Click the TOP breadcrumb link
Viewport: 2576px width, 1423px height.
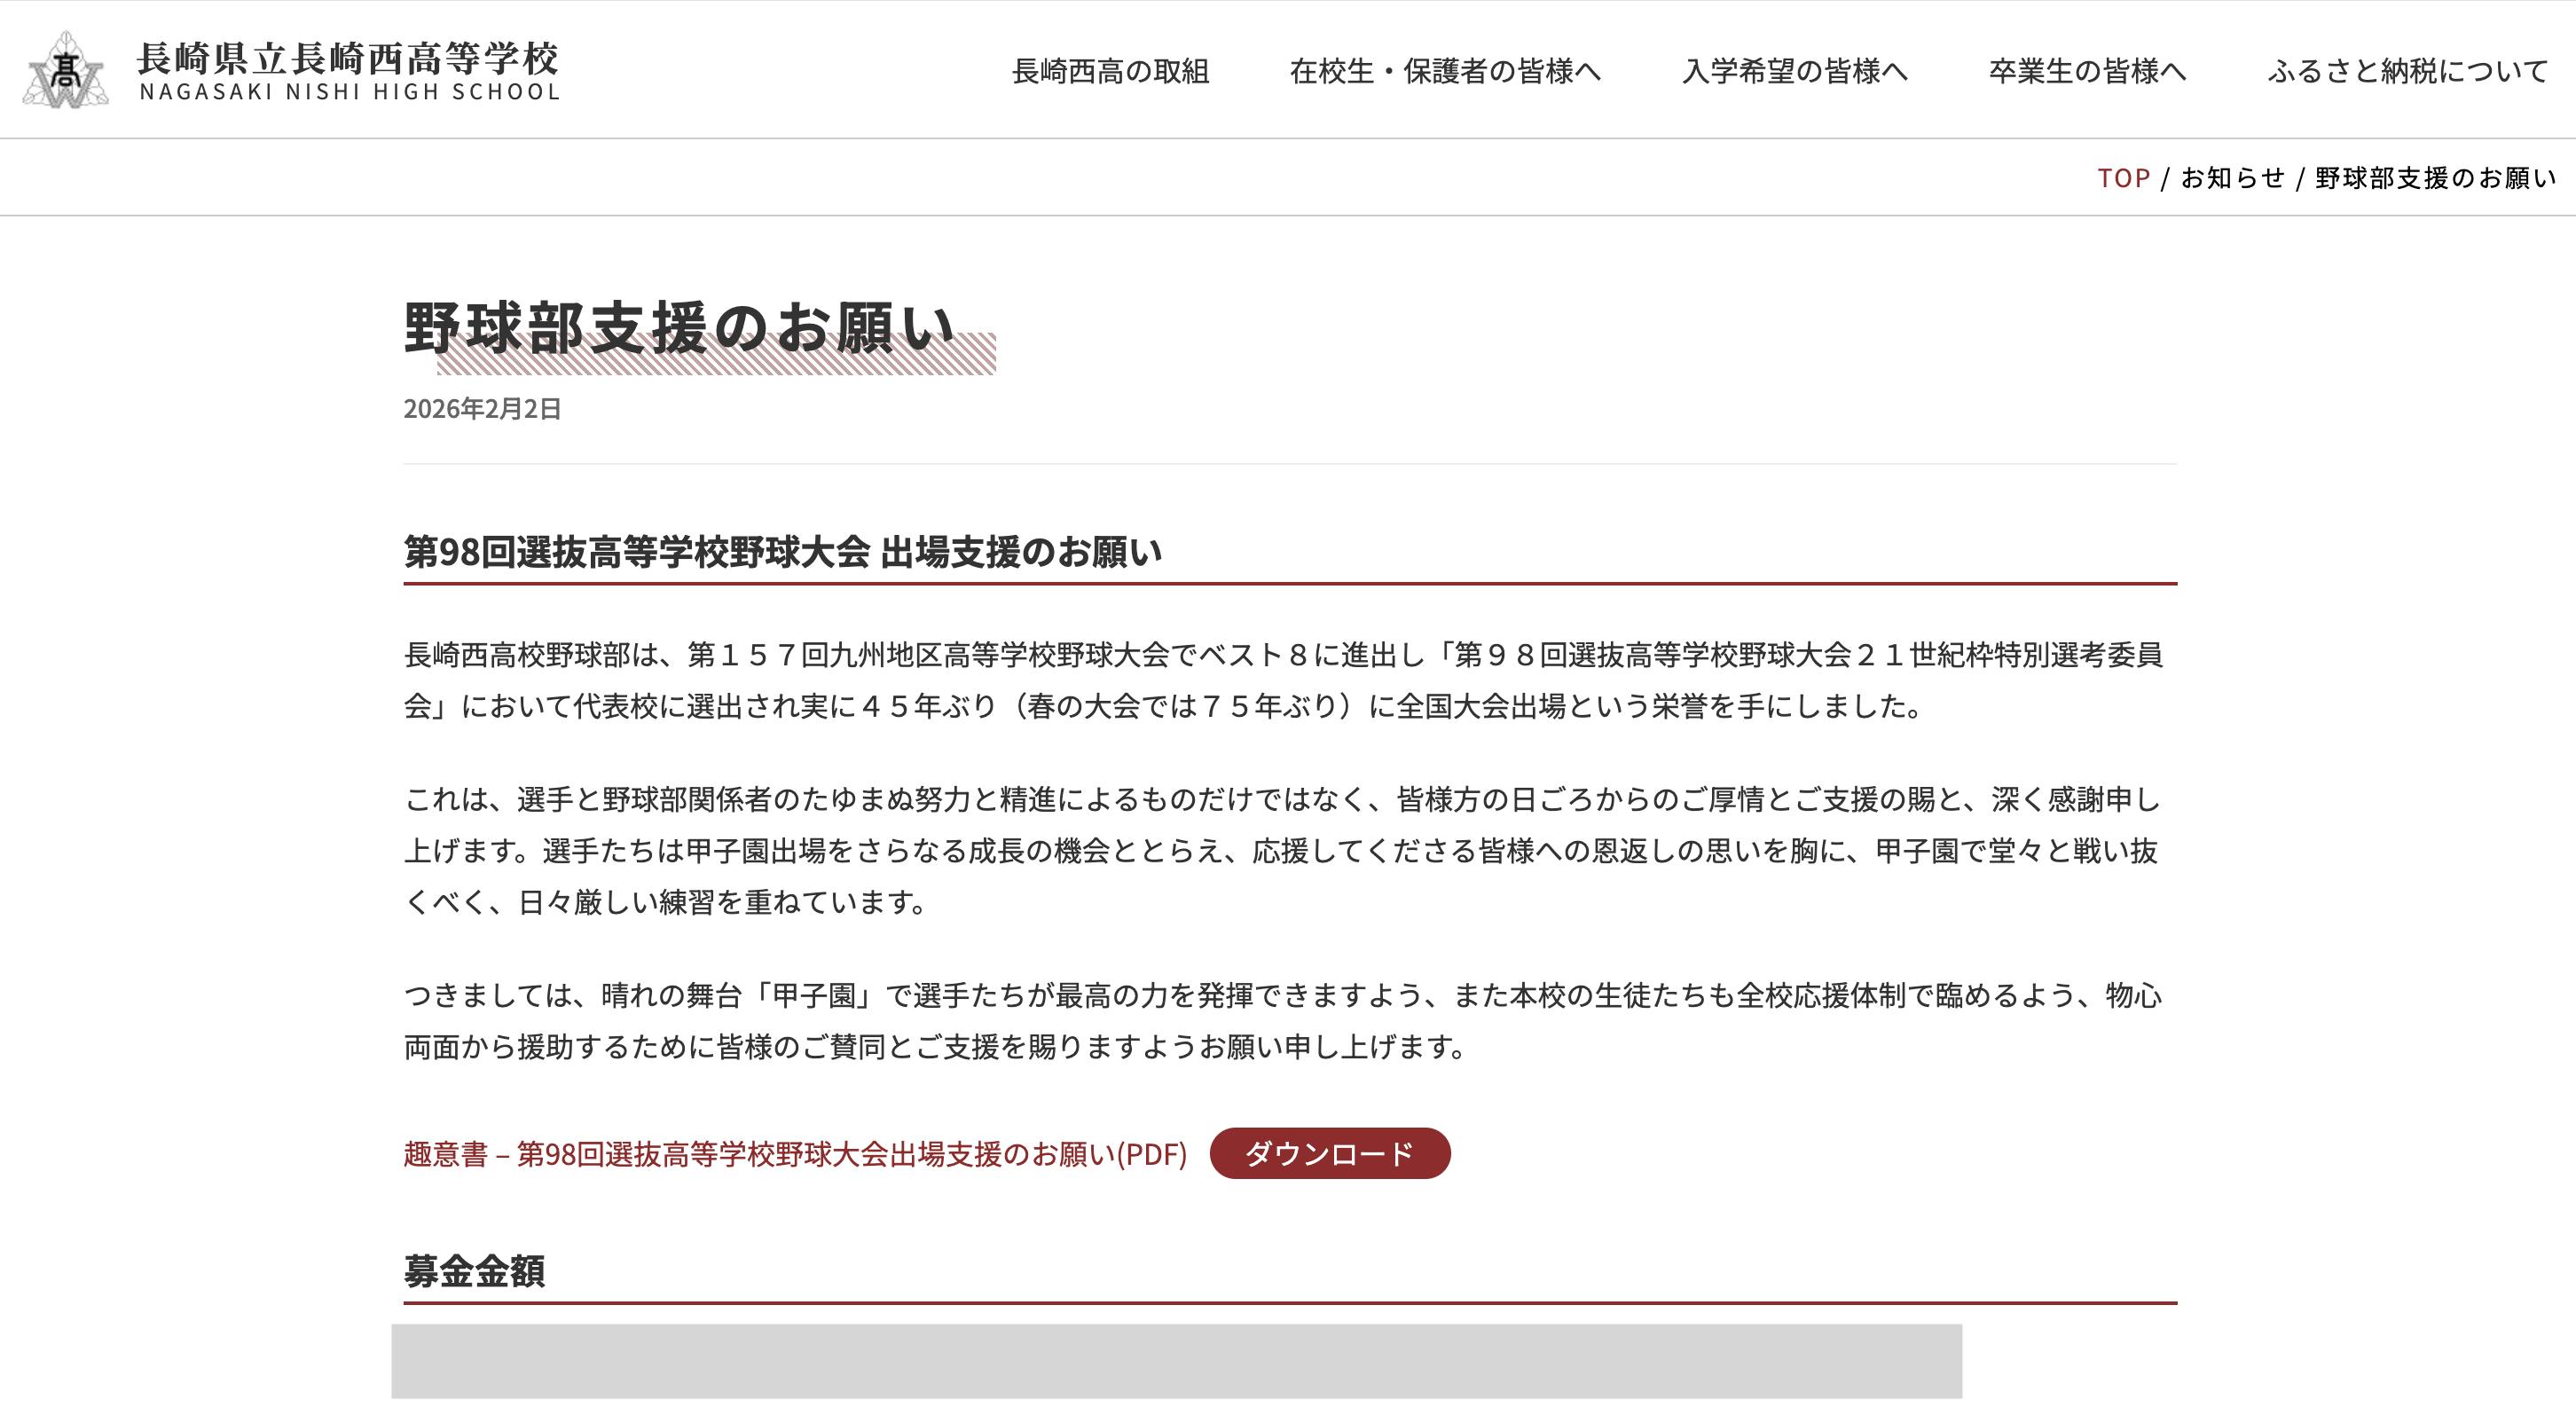(x=2123, y=178)
